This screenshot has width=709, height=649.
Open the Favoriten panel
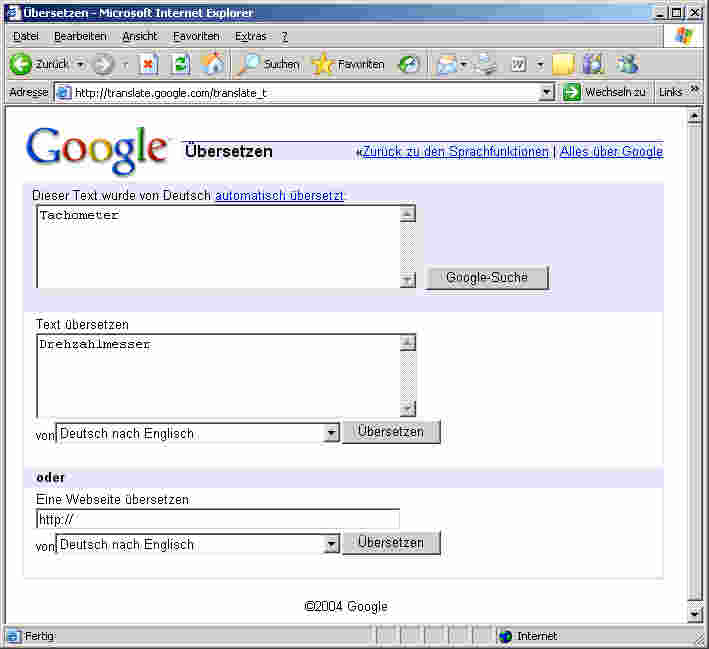click(349, 64)
